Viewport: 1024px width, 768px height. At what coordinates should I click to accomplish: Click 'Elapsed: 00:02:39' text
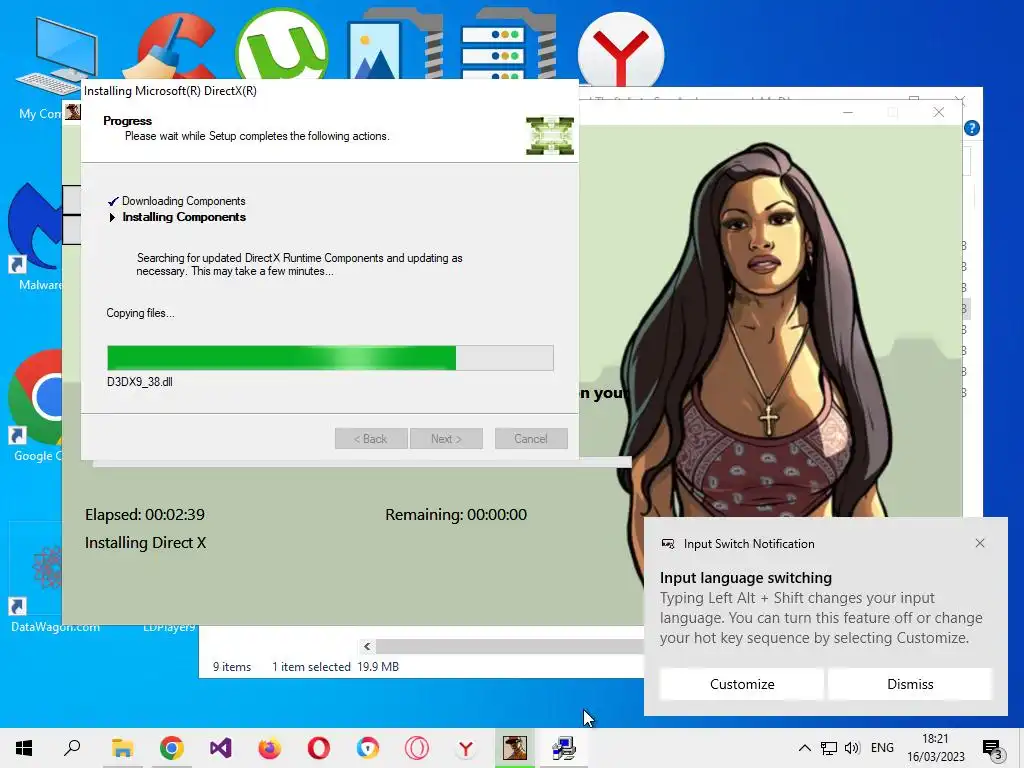(145, 515)
